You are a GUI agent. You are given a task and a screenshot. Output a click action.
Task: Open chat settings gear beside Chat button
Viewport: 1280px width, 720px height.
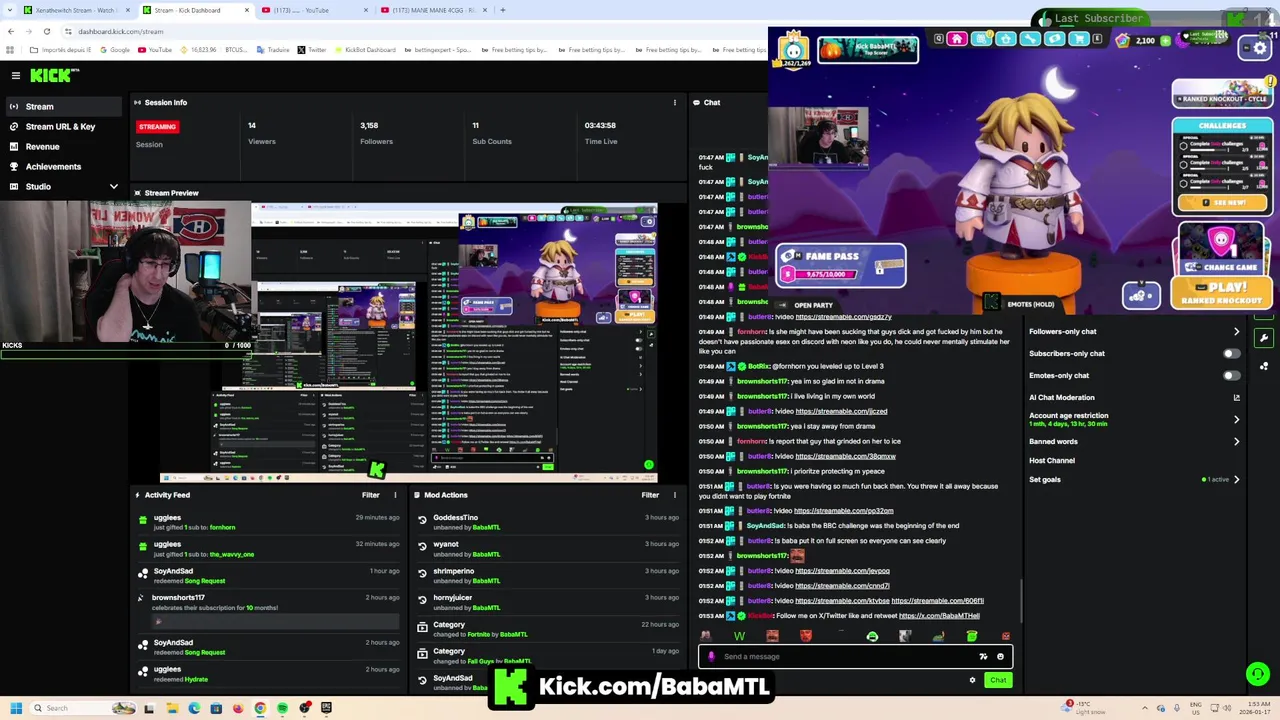[972, 680]
